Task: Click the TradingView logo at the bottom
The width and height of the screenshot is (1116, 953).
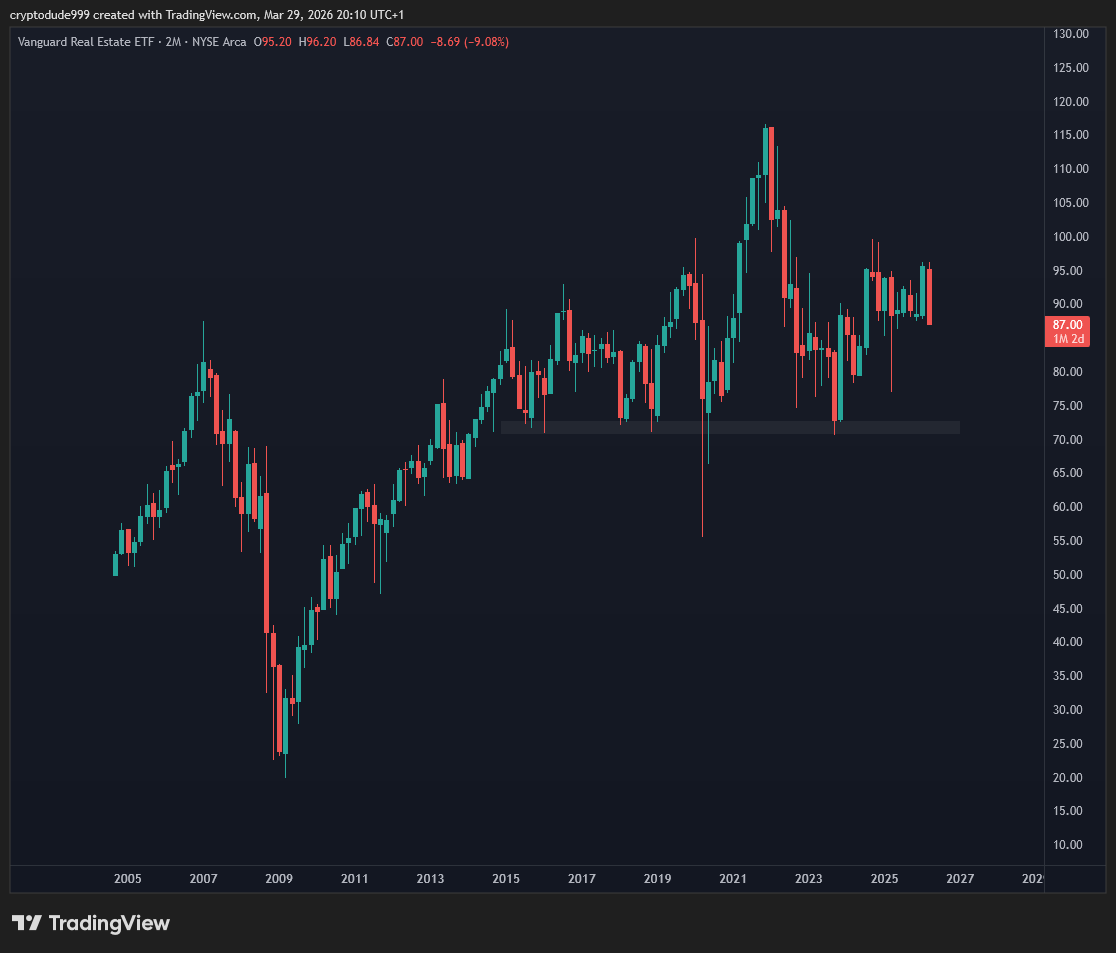Action: point(91,923)
